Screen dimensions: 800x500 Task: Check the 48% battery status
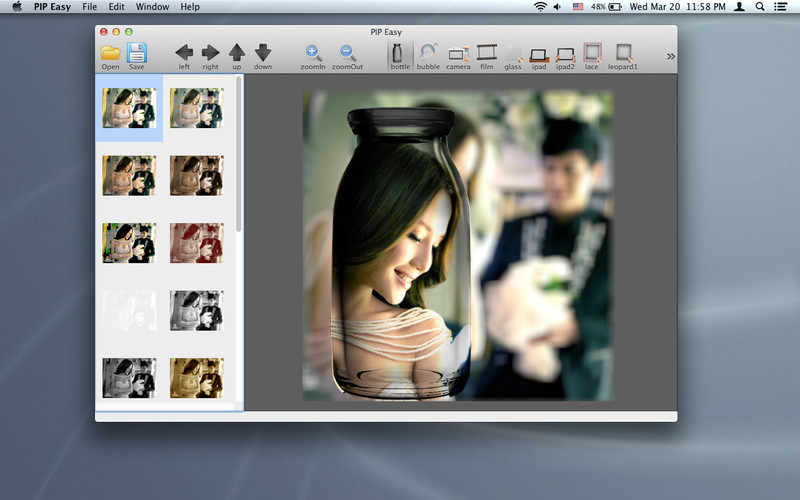pos(606,7)
